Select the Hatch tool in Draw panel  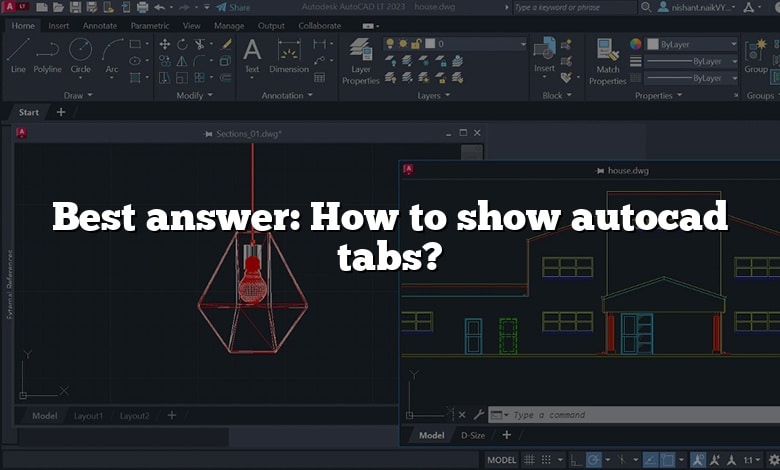tap(135, 78)
